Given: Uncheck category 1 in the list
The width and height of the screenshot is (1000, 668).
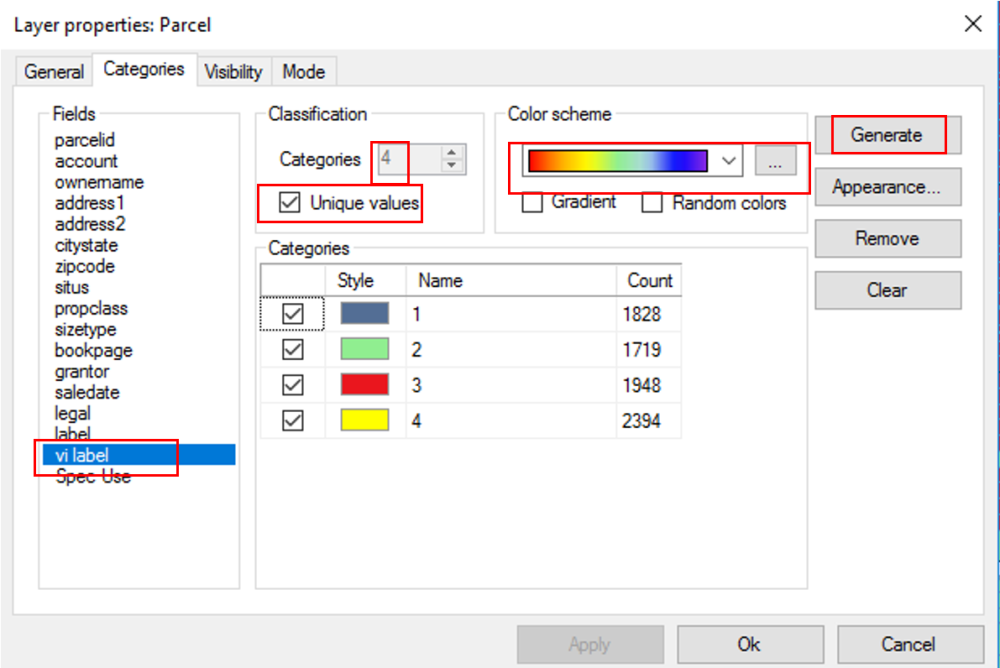Looking at the screenshot, I should tap(292, 313).
